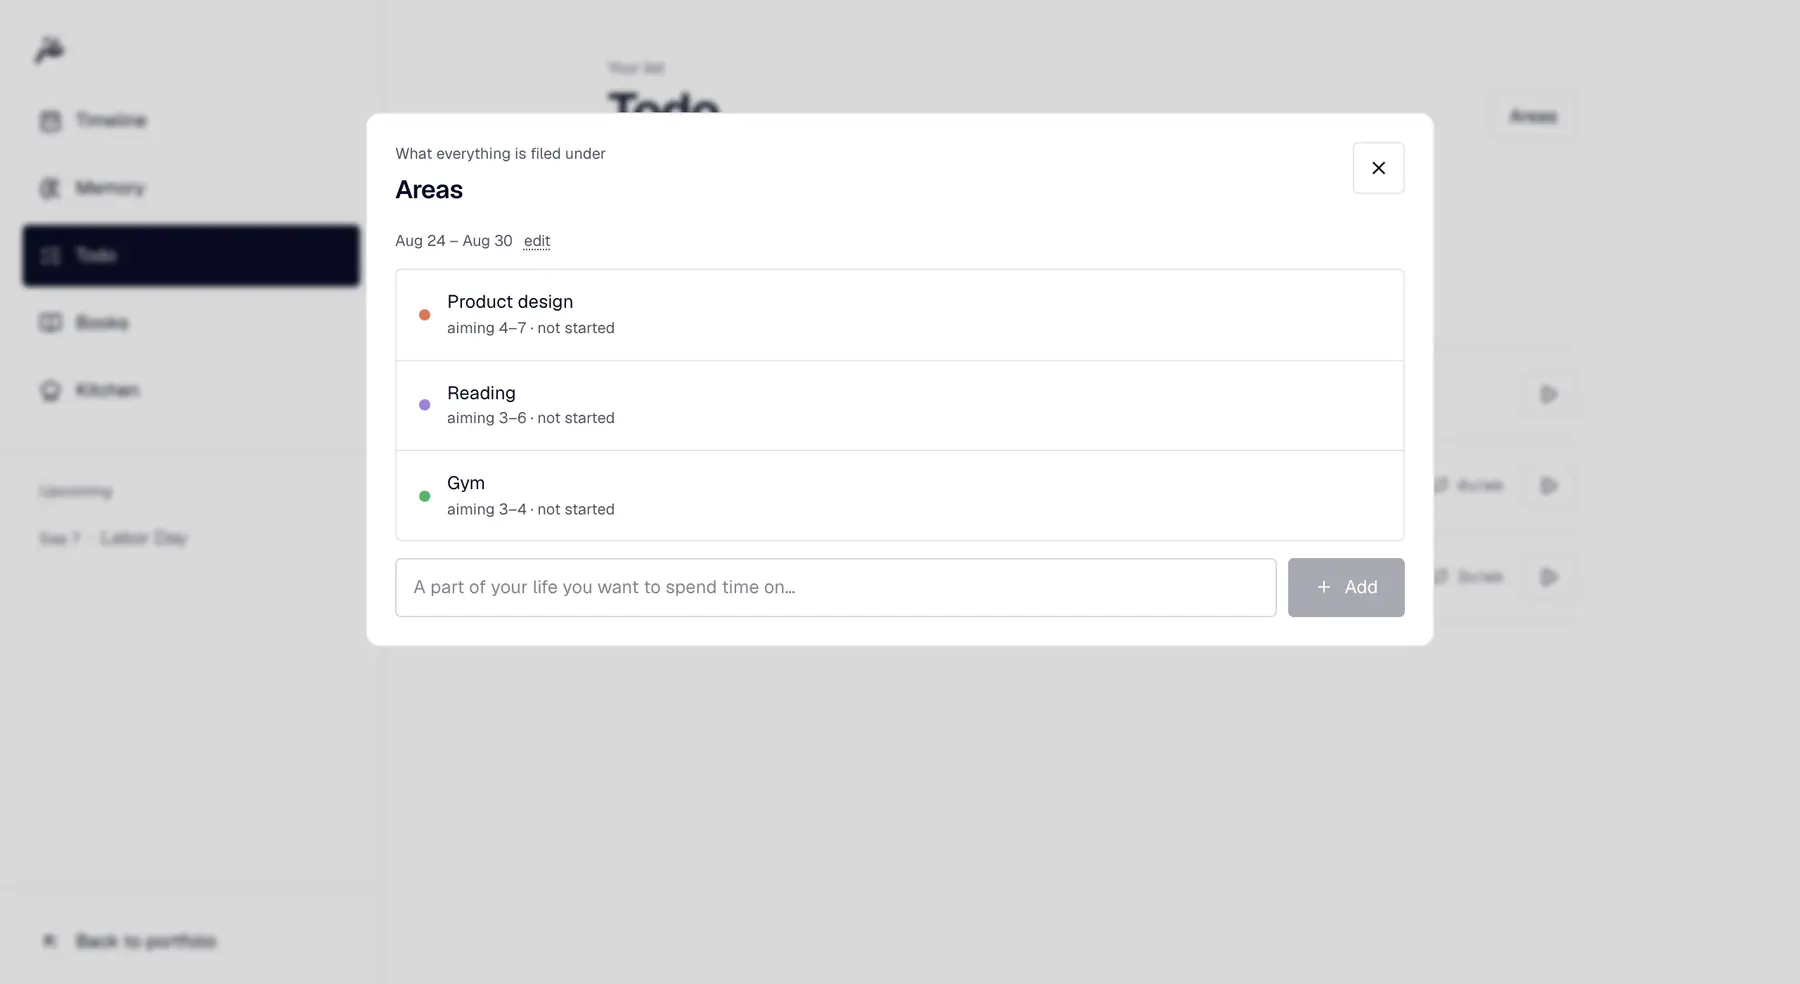Click the blurred Areas button in header
The image size is (1800, 984).
tap(1533, 116)
